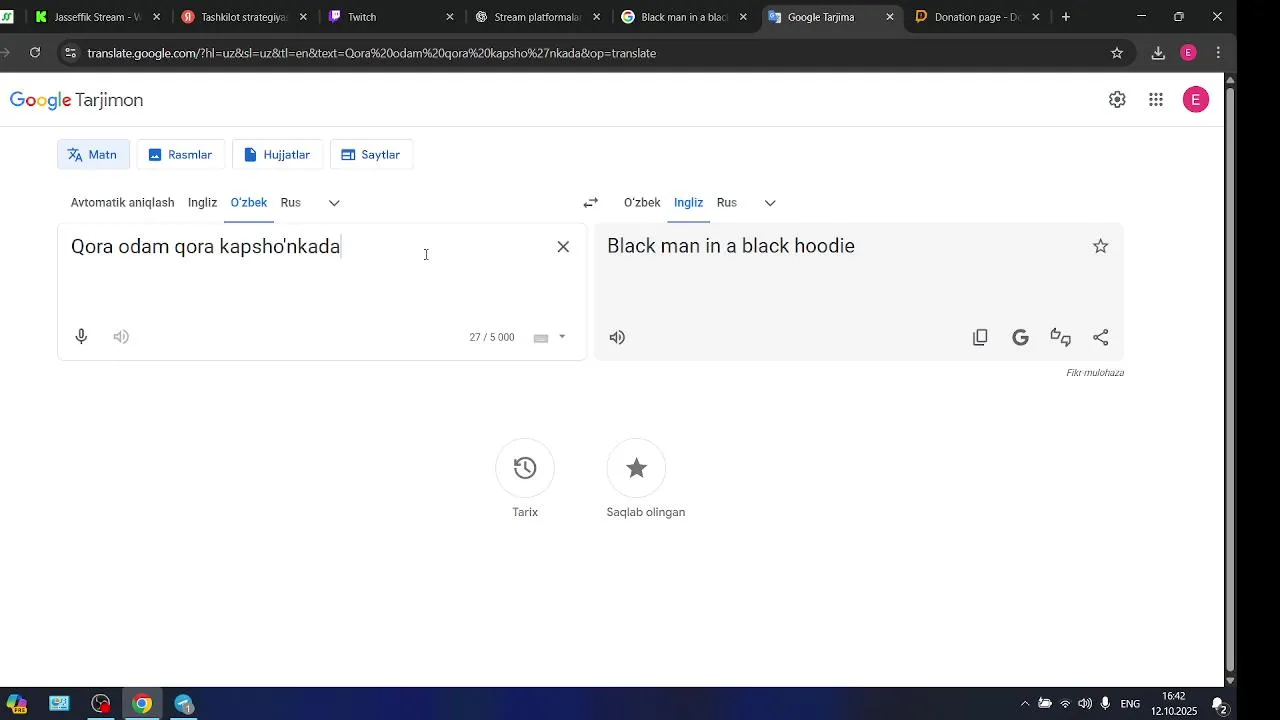Bookmark this page in Chrome address bar
1280x720 pixels.
click(1117, 53)
